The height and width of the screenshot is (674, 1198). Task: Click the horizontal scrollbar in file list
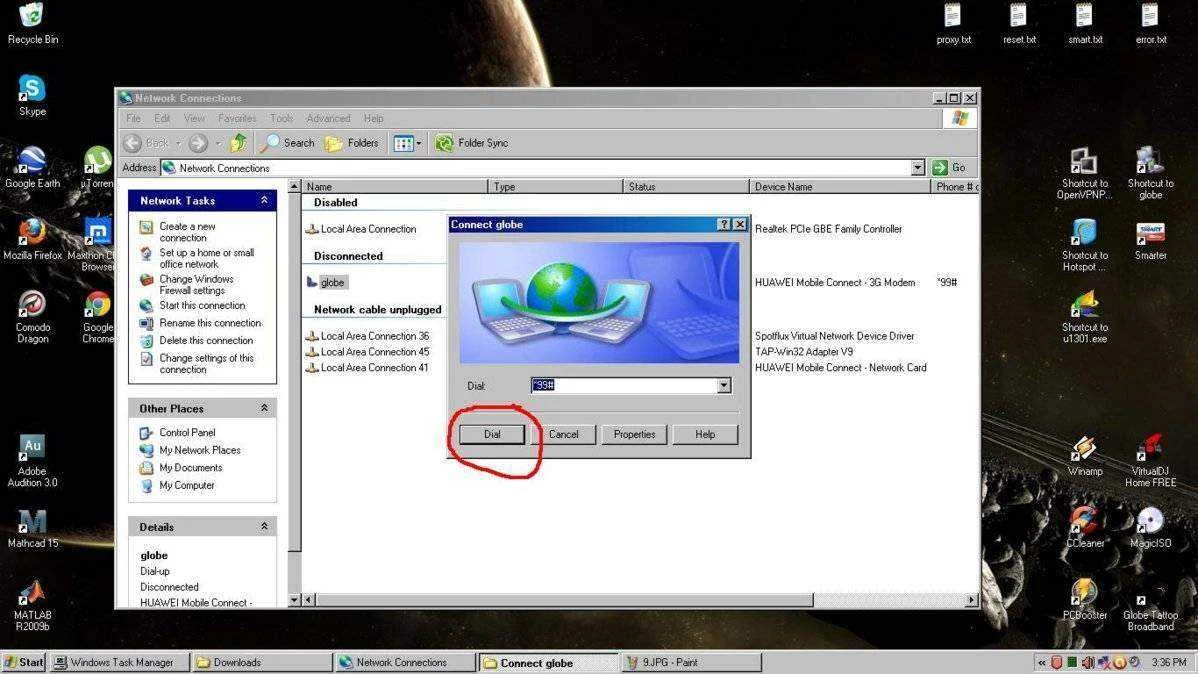[x=565, y=600]
